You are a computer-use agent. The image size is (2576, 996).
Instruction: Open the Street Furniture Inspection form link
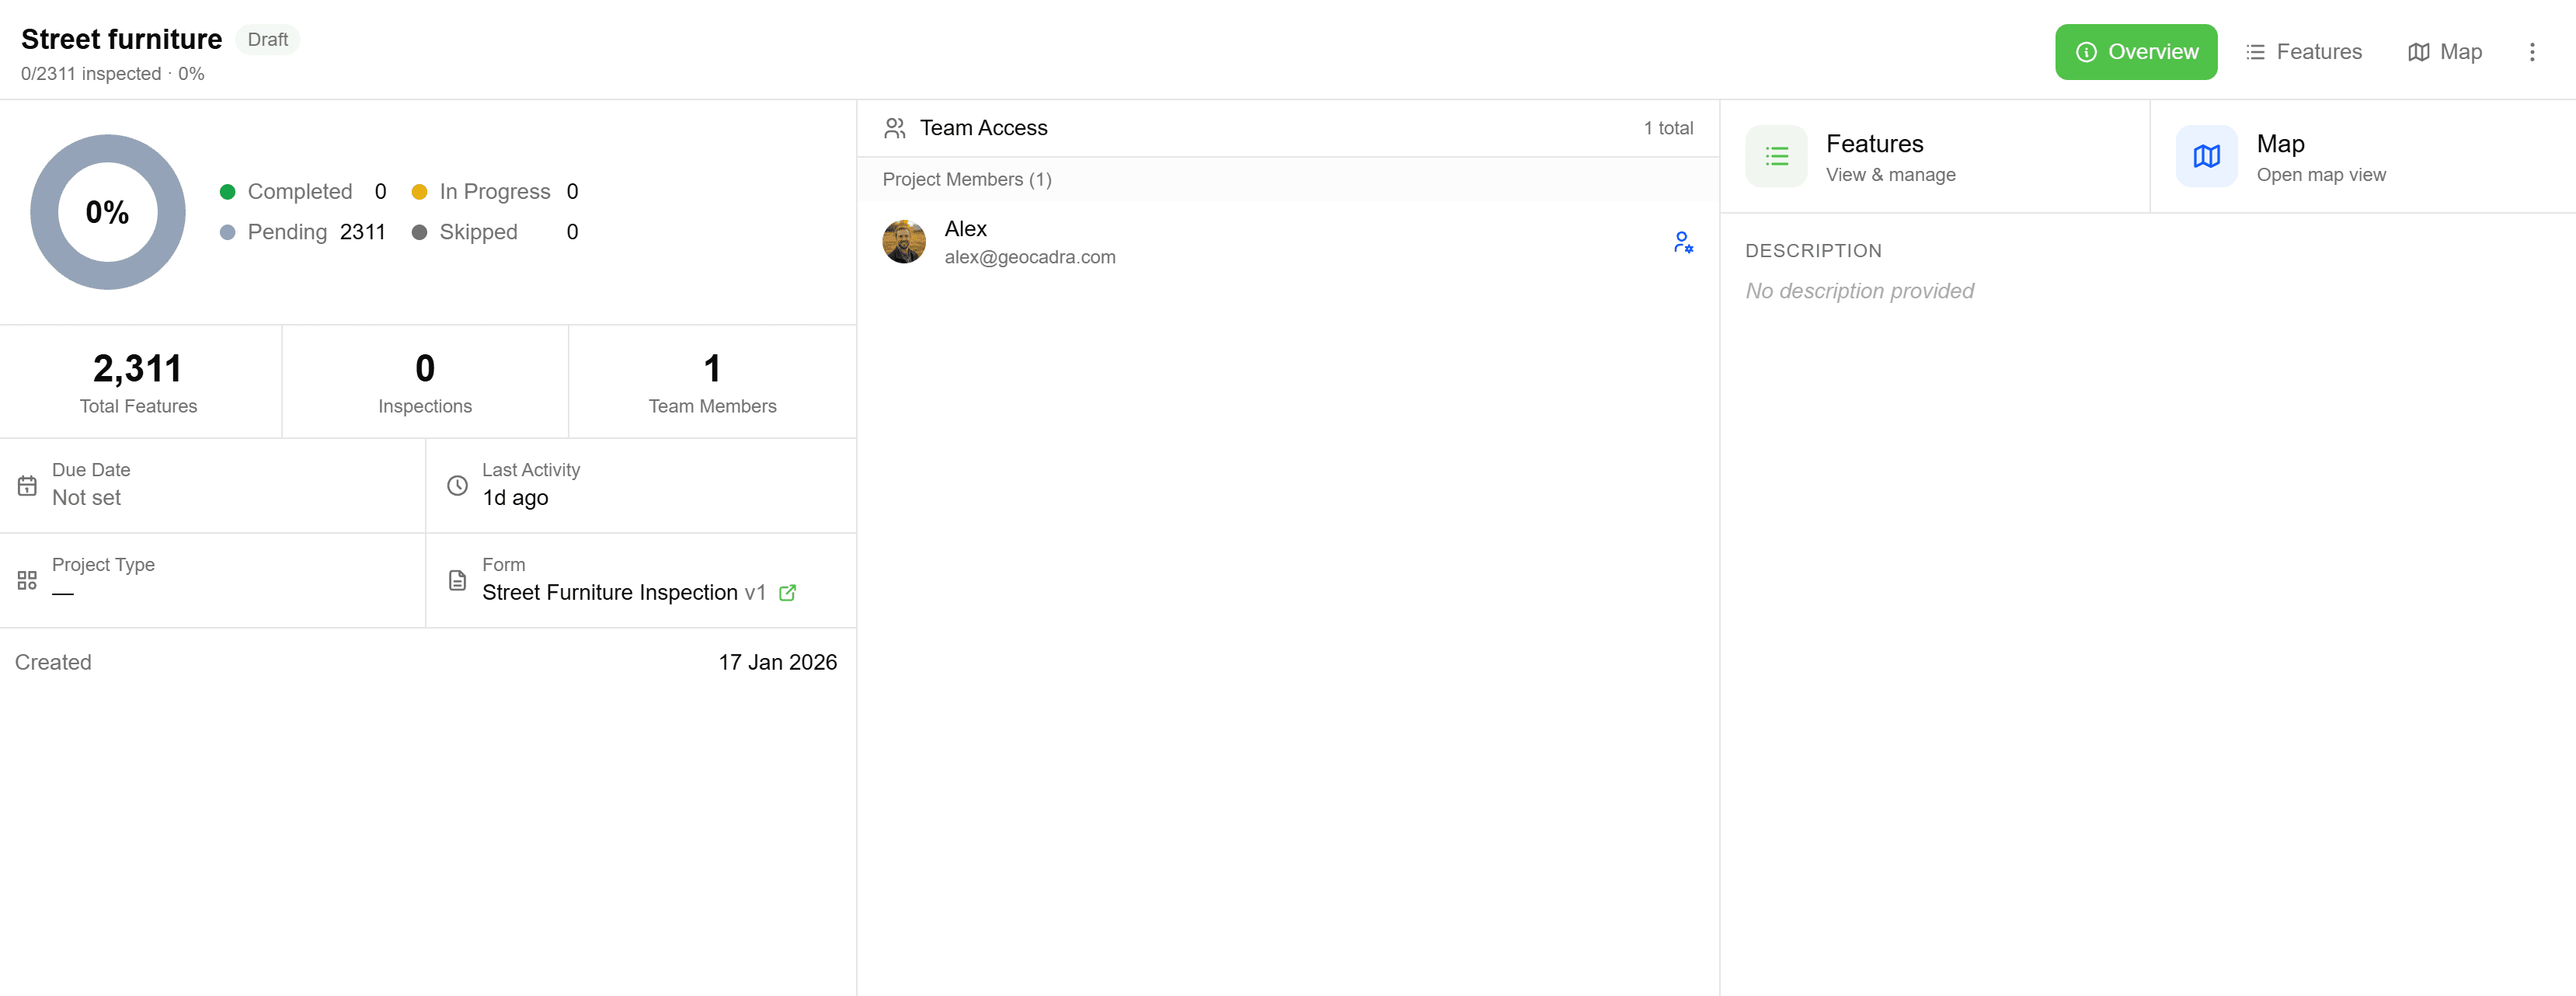tap(610, 593)
